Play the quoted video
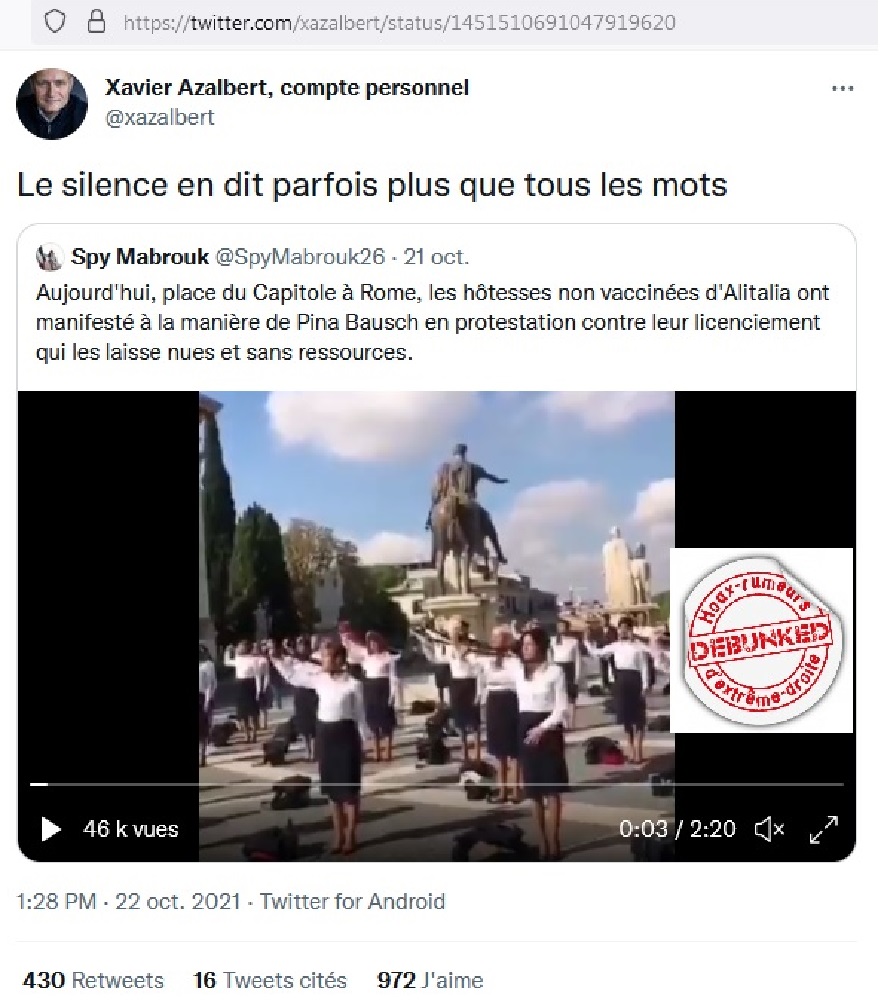The image size is (884, 1000). tap(50, 829)
